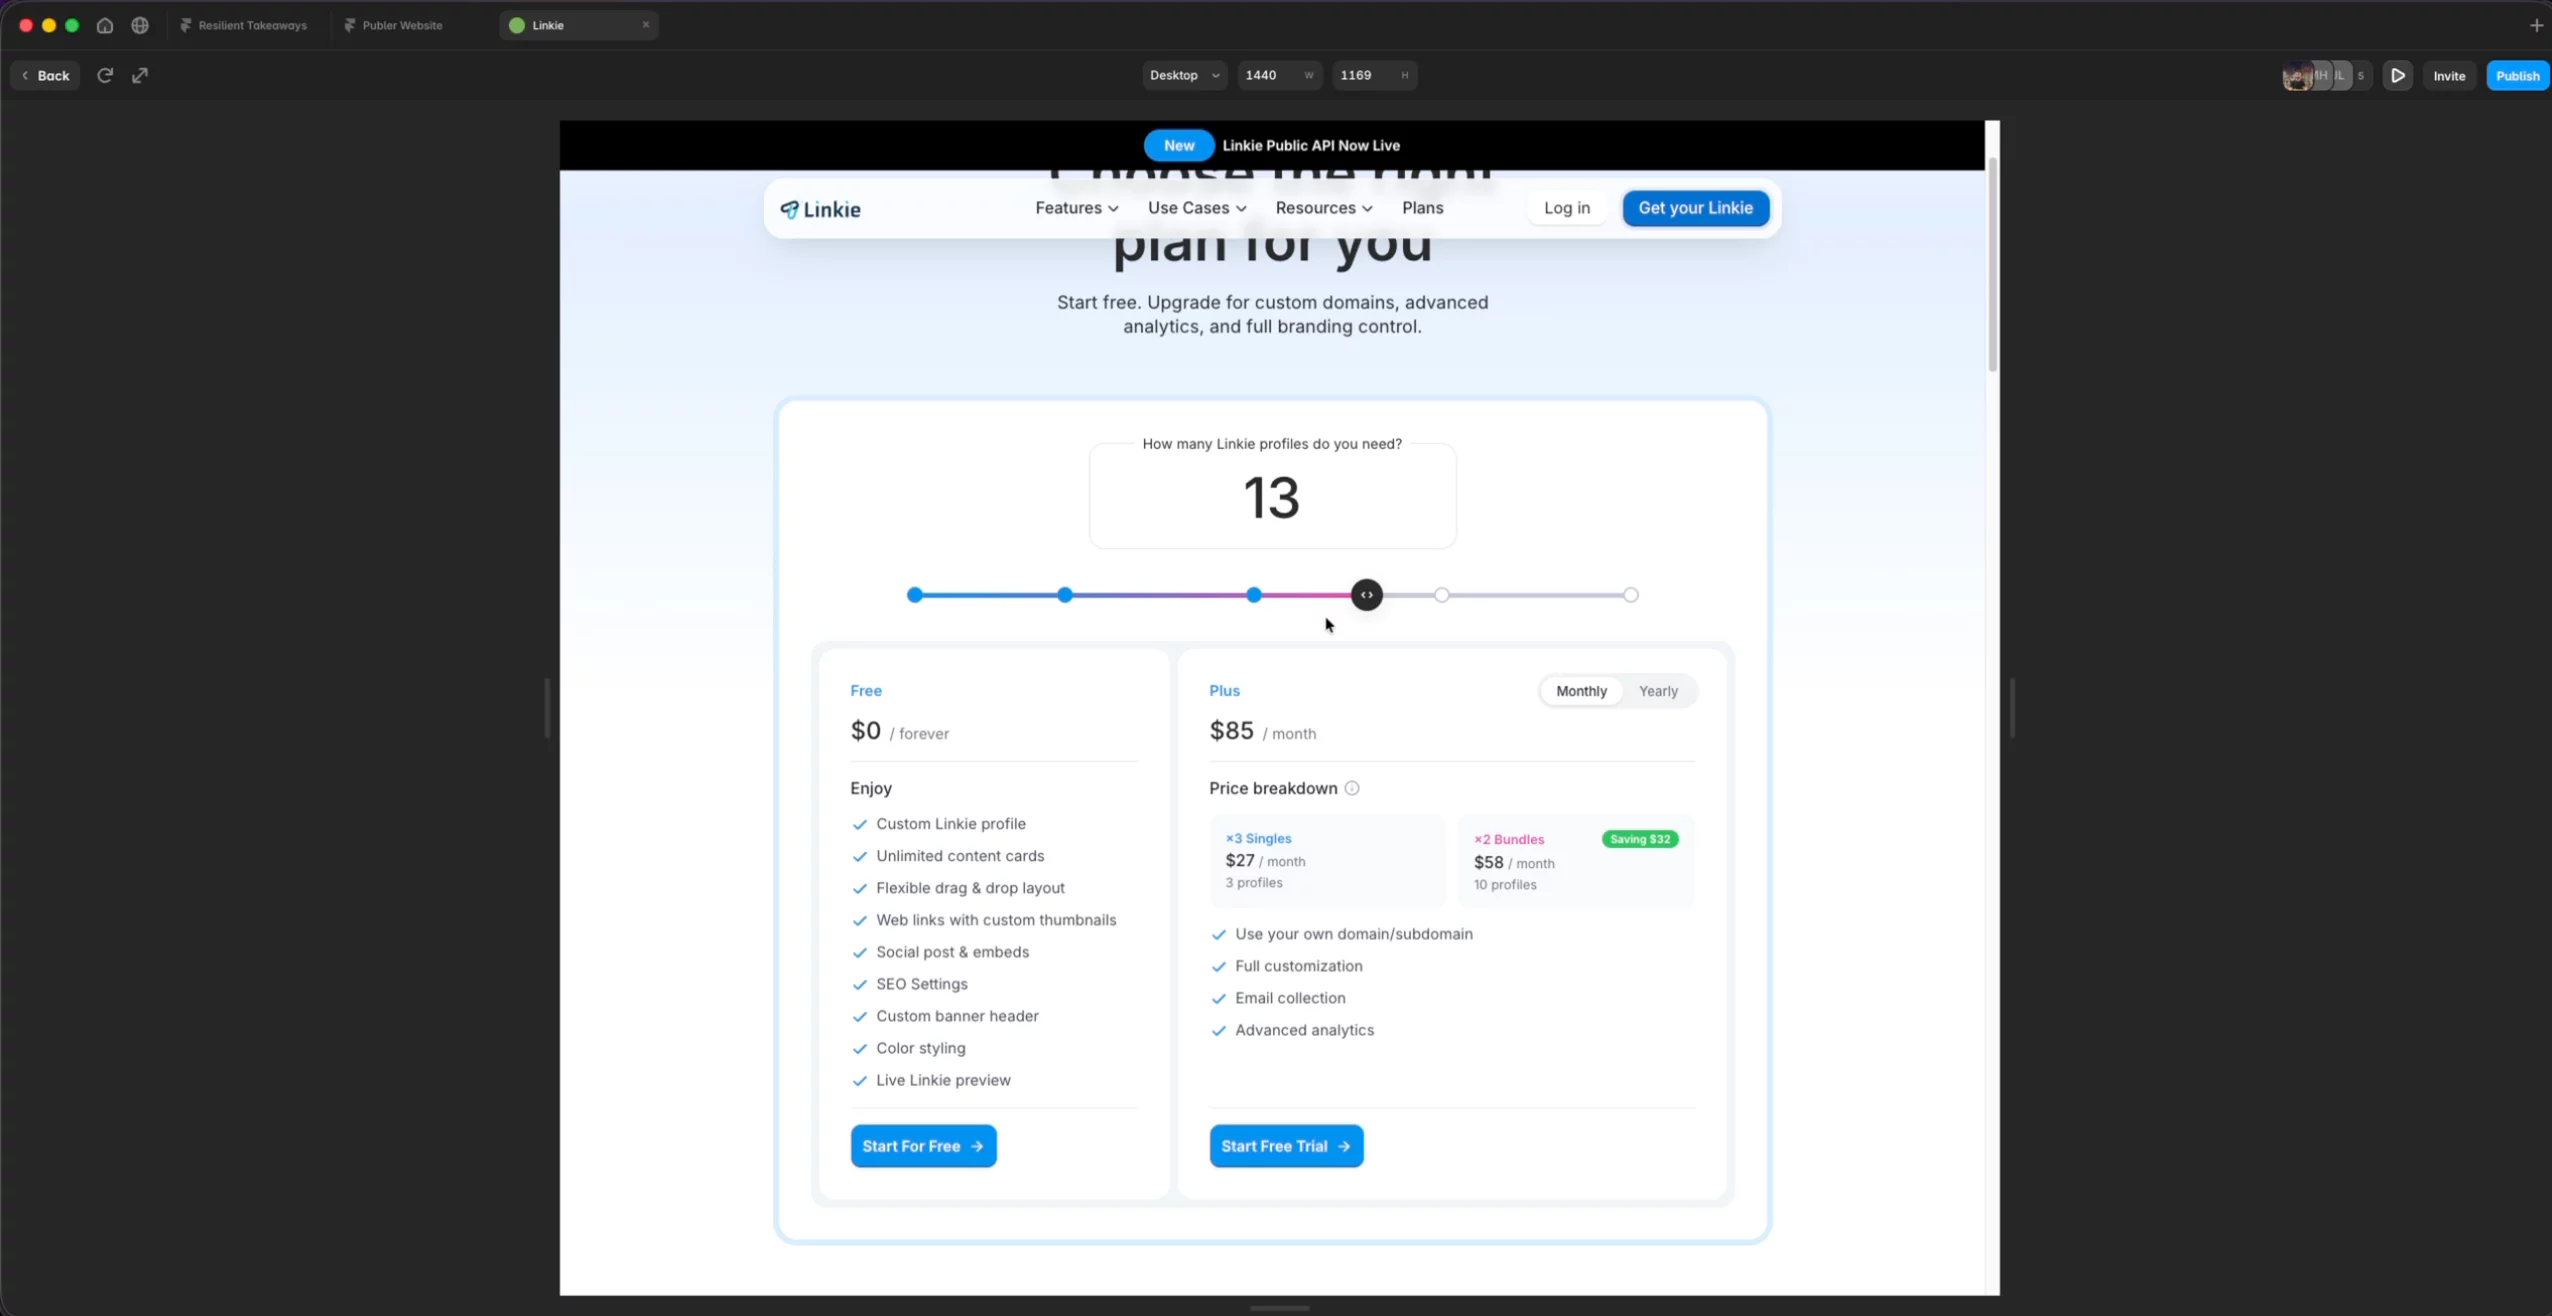Click the Invite button
Screen dimensions: 2552x1316
(2449, 75)
